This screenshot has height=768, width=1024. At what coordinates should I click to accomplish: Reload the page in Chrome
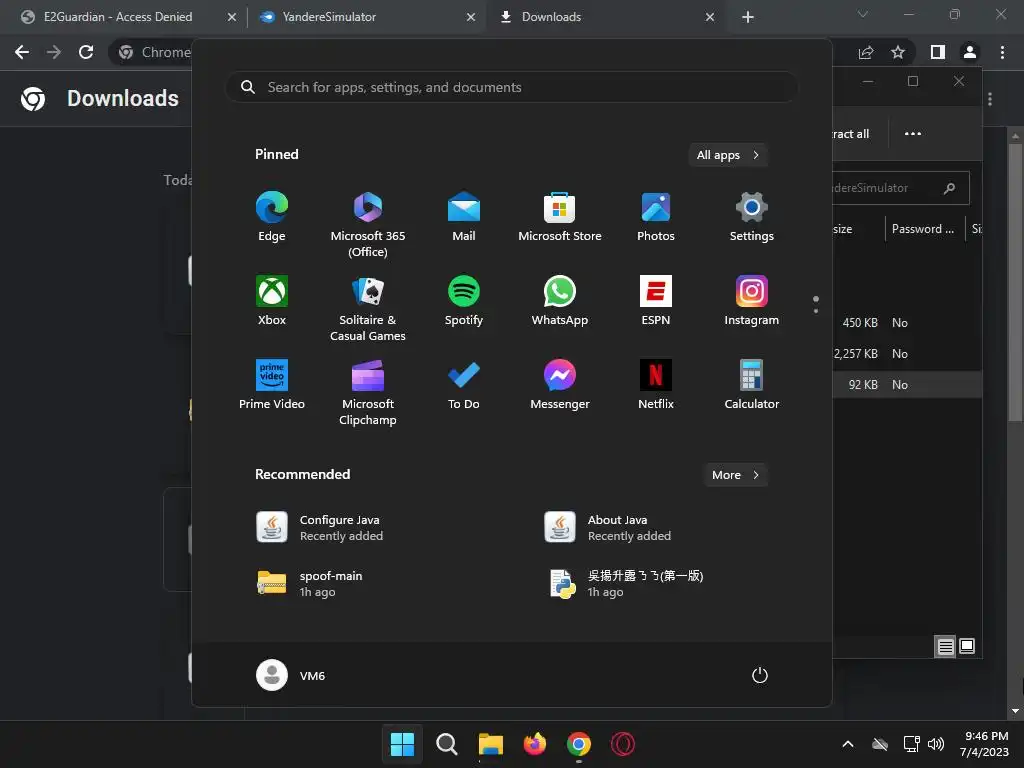tap(86, 52)
